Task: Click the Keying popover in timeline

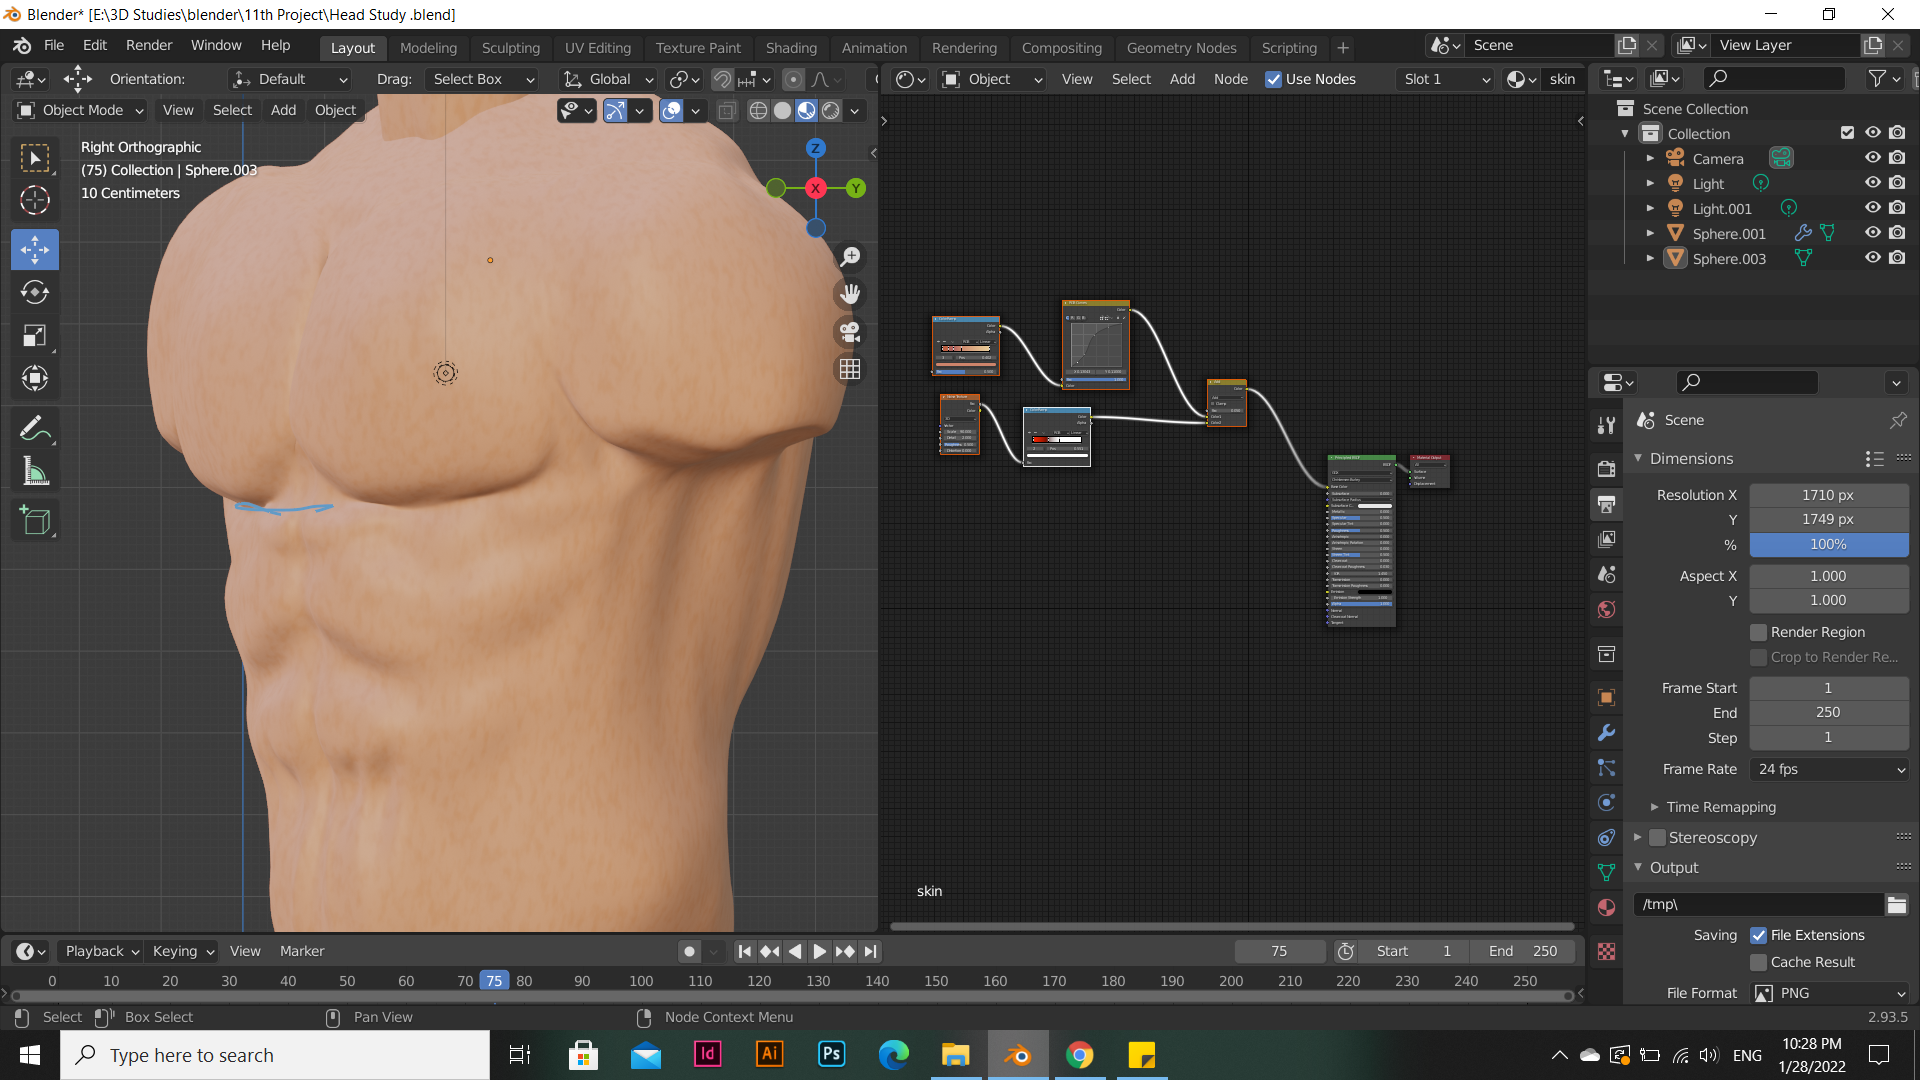Action: tap(183, 951)
